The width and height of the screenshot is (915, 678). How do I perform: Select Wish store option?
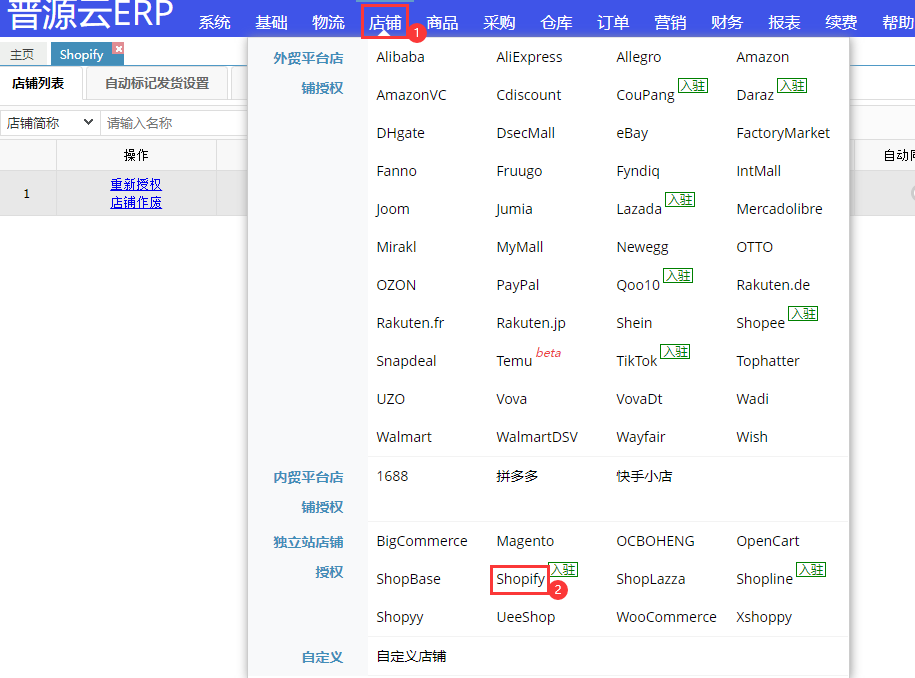click(752, 437)
